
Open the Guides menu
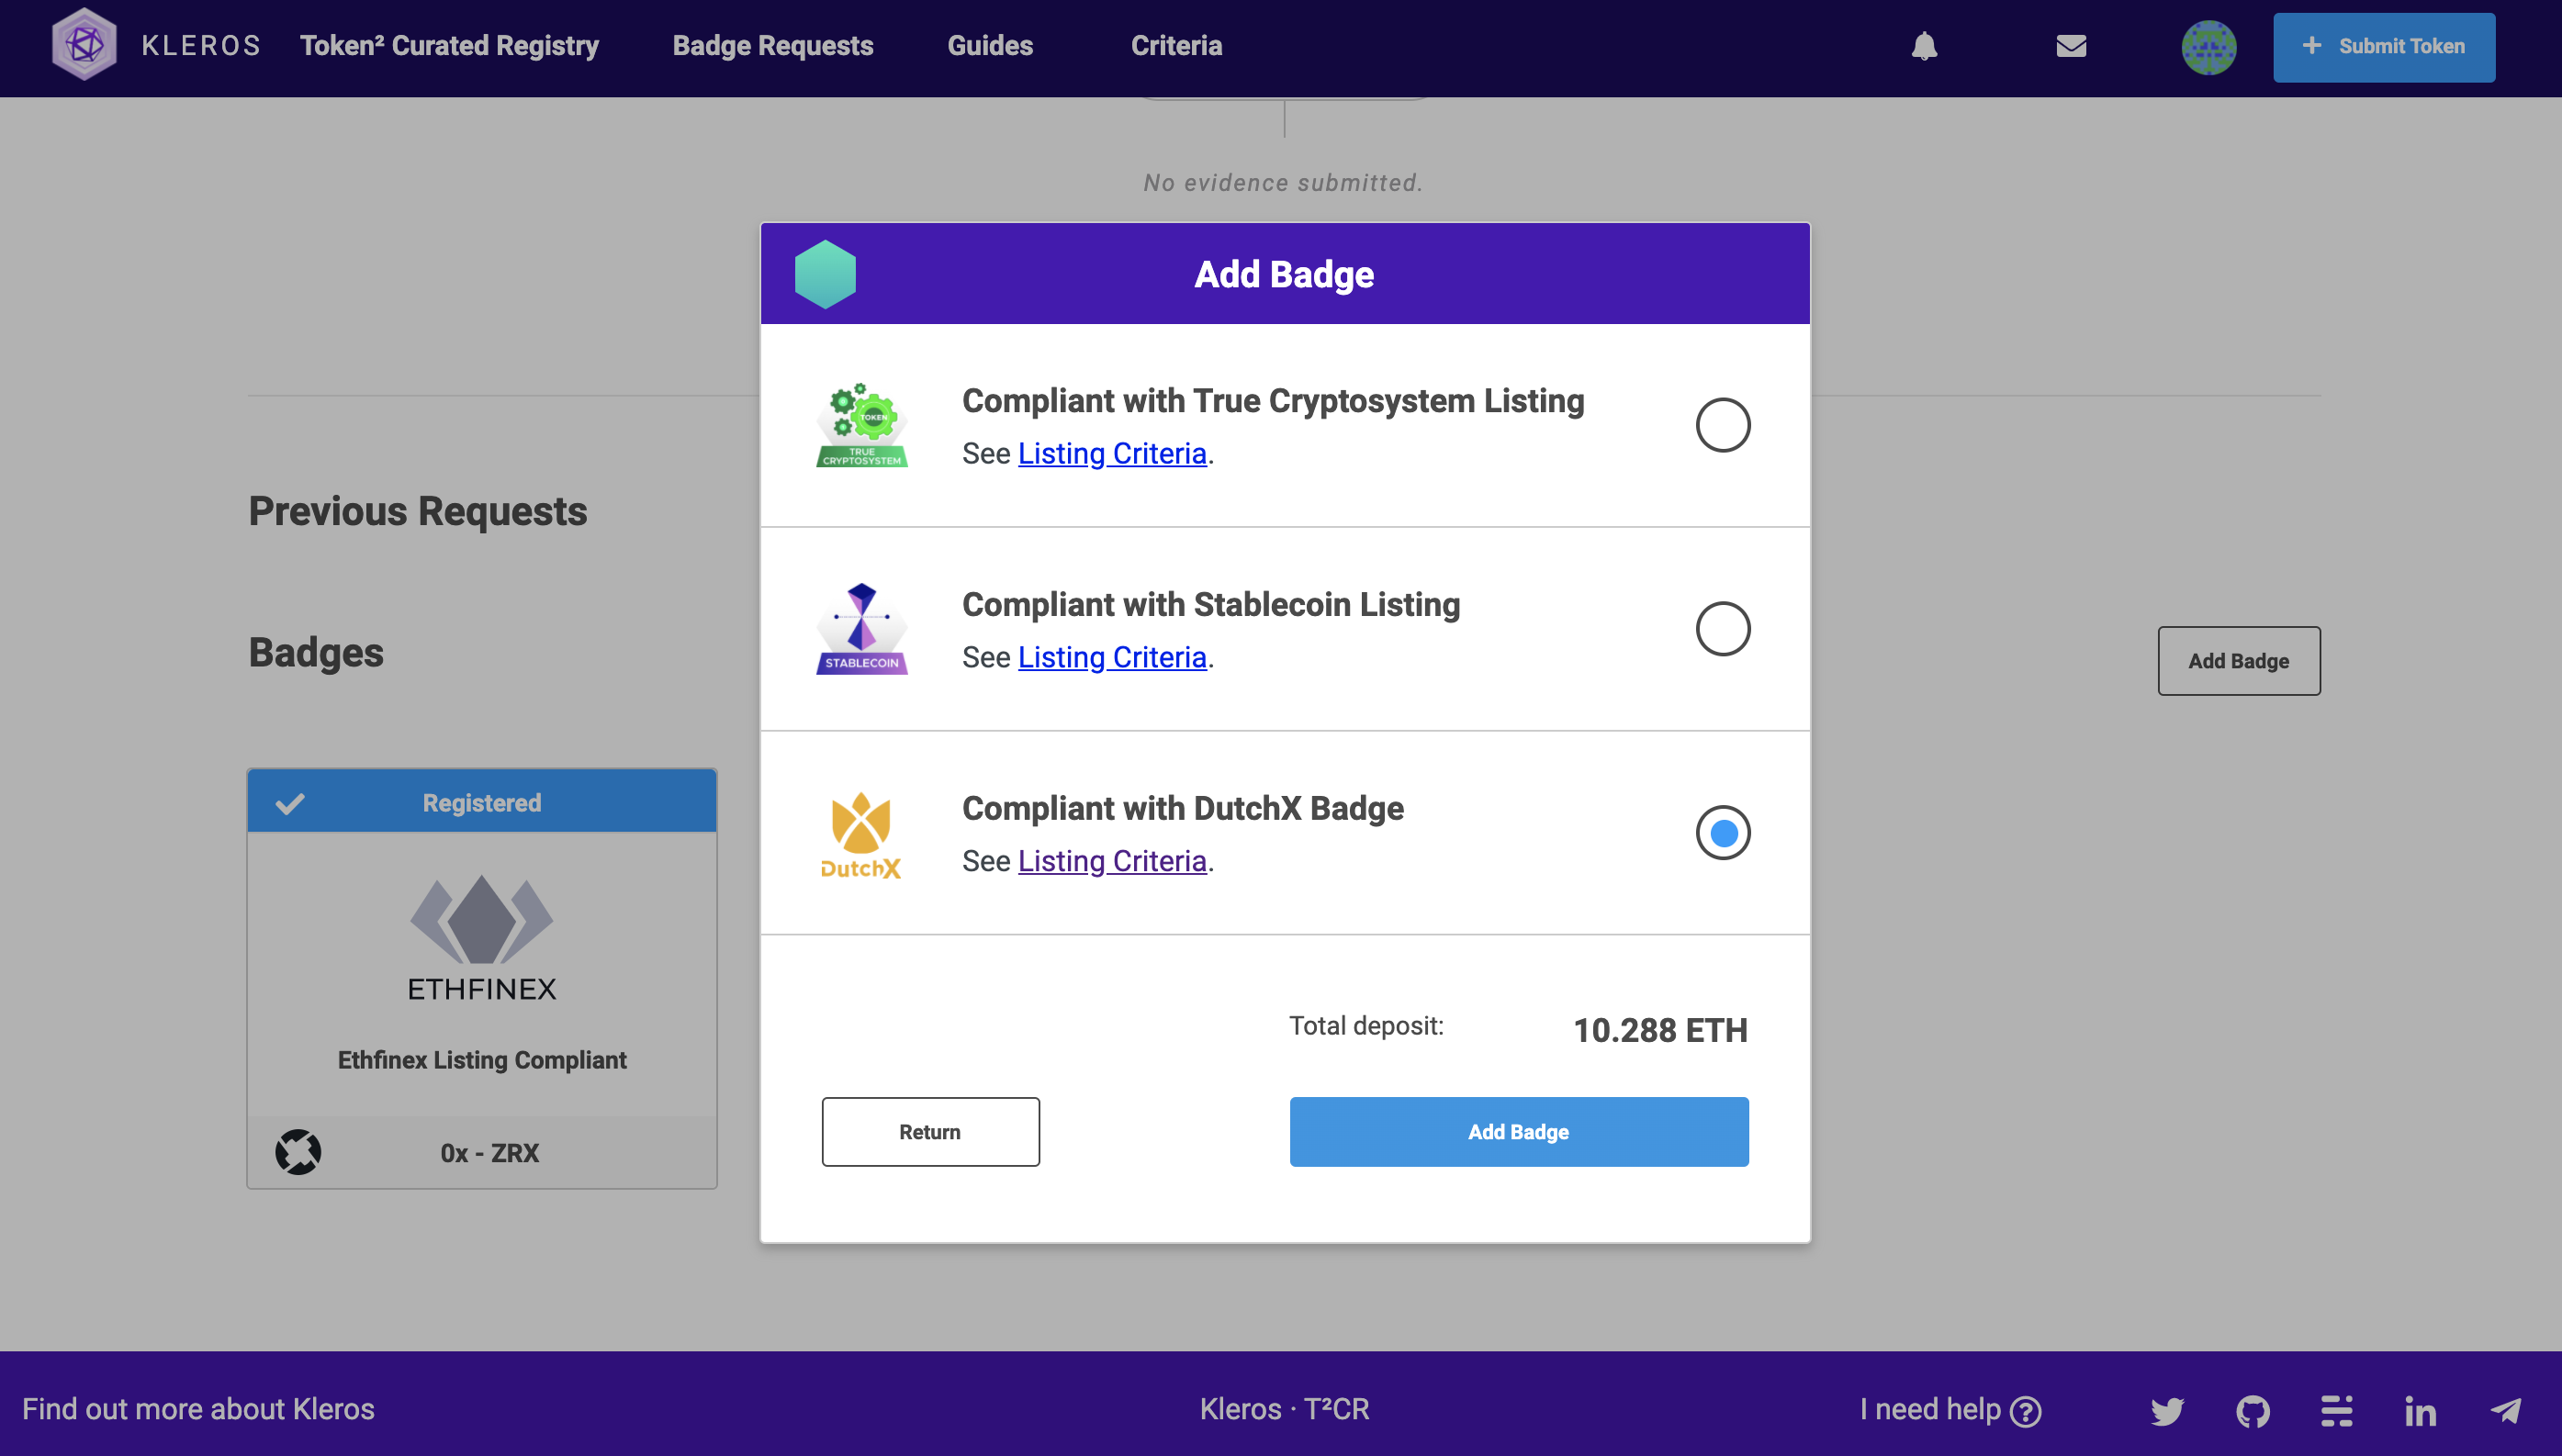pyautogui.click(x=989, y=46)
